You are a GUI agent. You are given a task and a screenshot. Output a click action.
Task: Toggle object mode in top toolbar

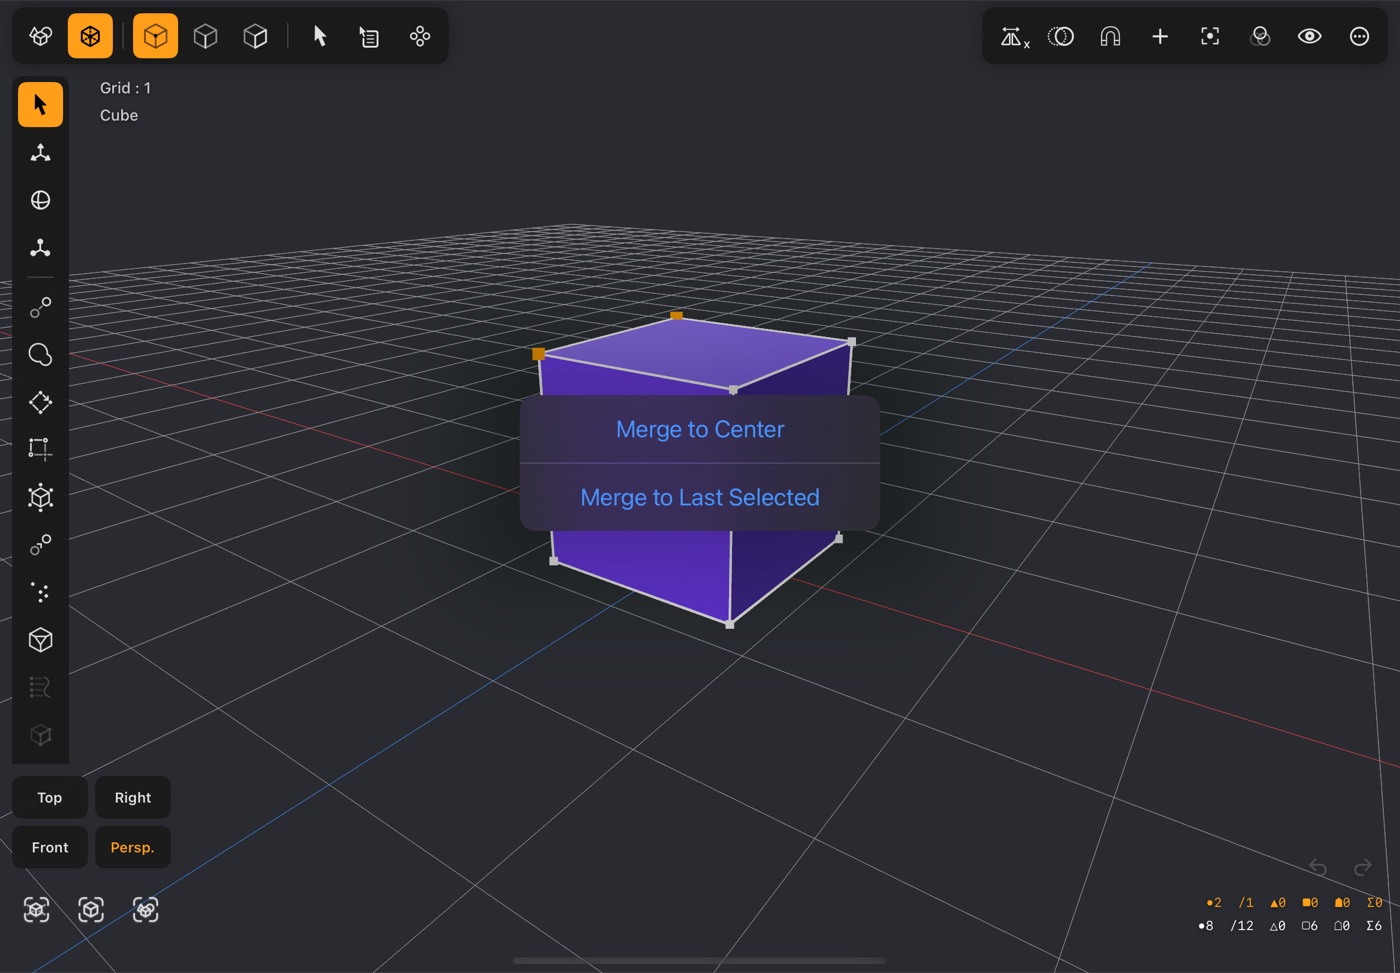click(x=40, y=36)
